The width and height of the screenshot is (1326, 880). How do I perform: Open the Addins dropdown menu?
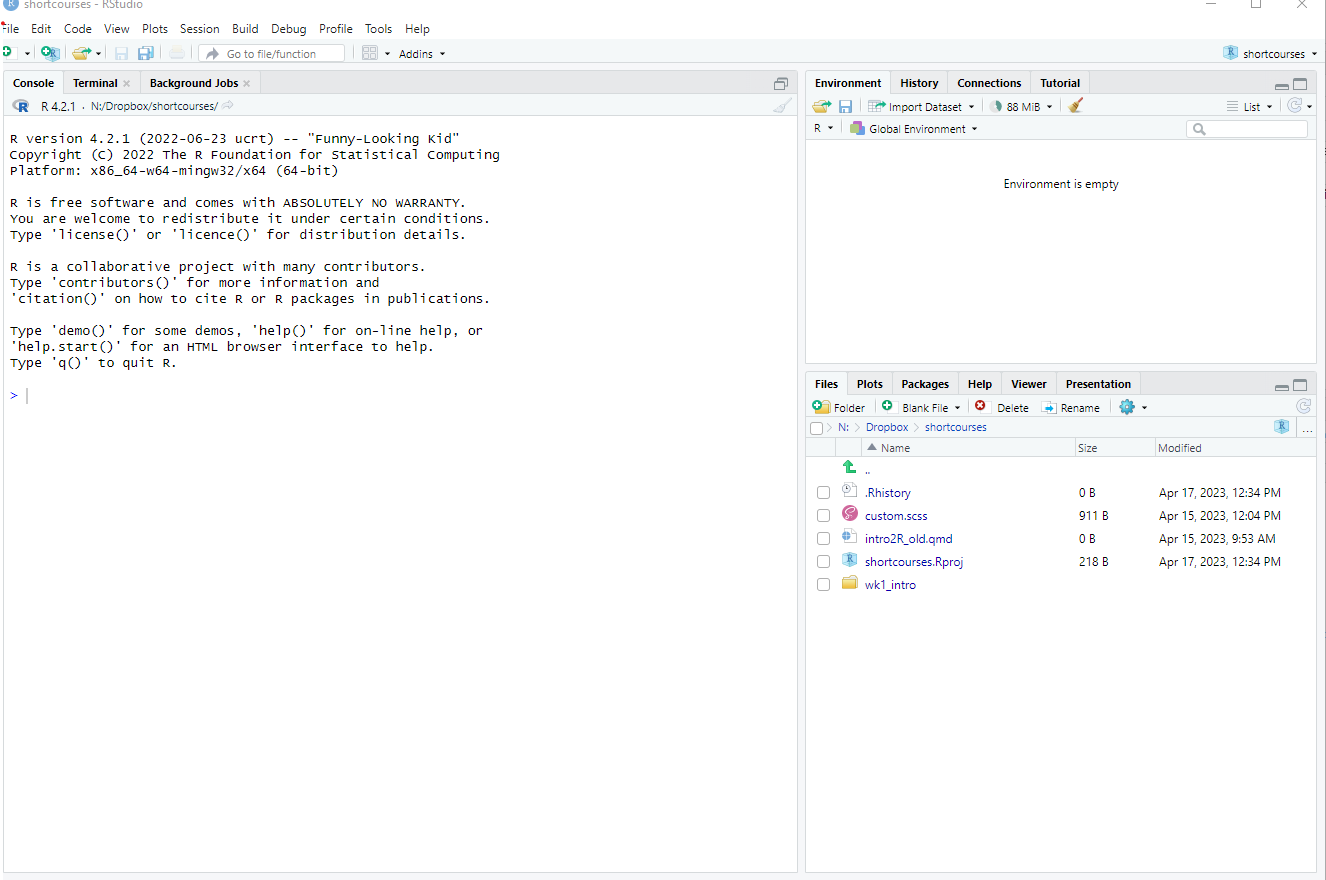421,54
